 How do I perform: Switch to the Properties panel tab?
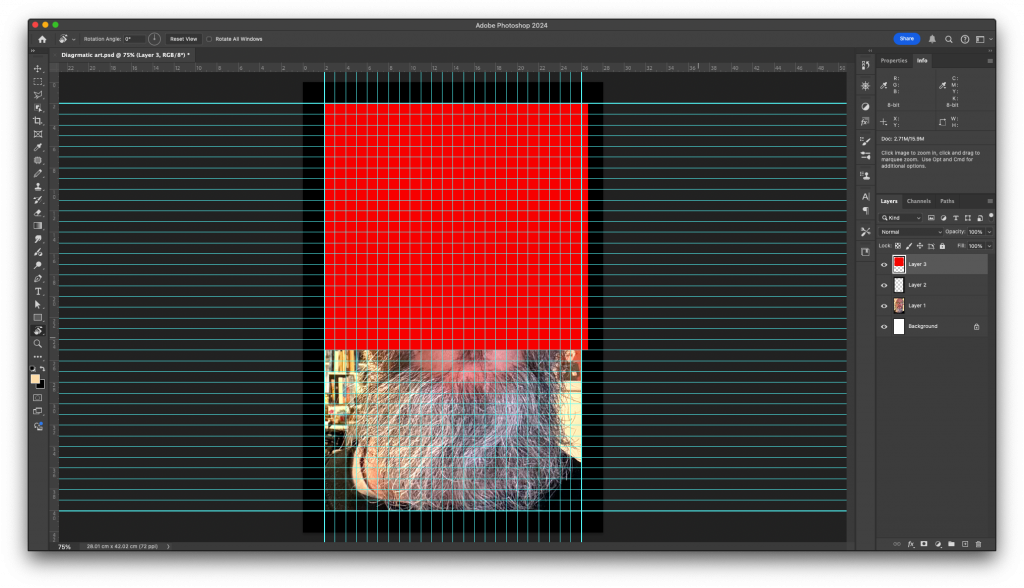[x=893, y=60]
